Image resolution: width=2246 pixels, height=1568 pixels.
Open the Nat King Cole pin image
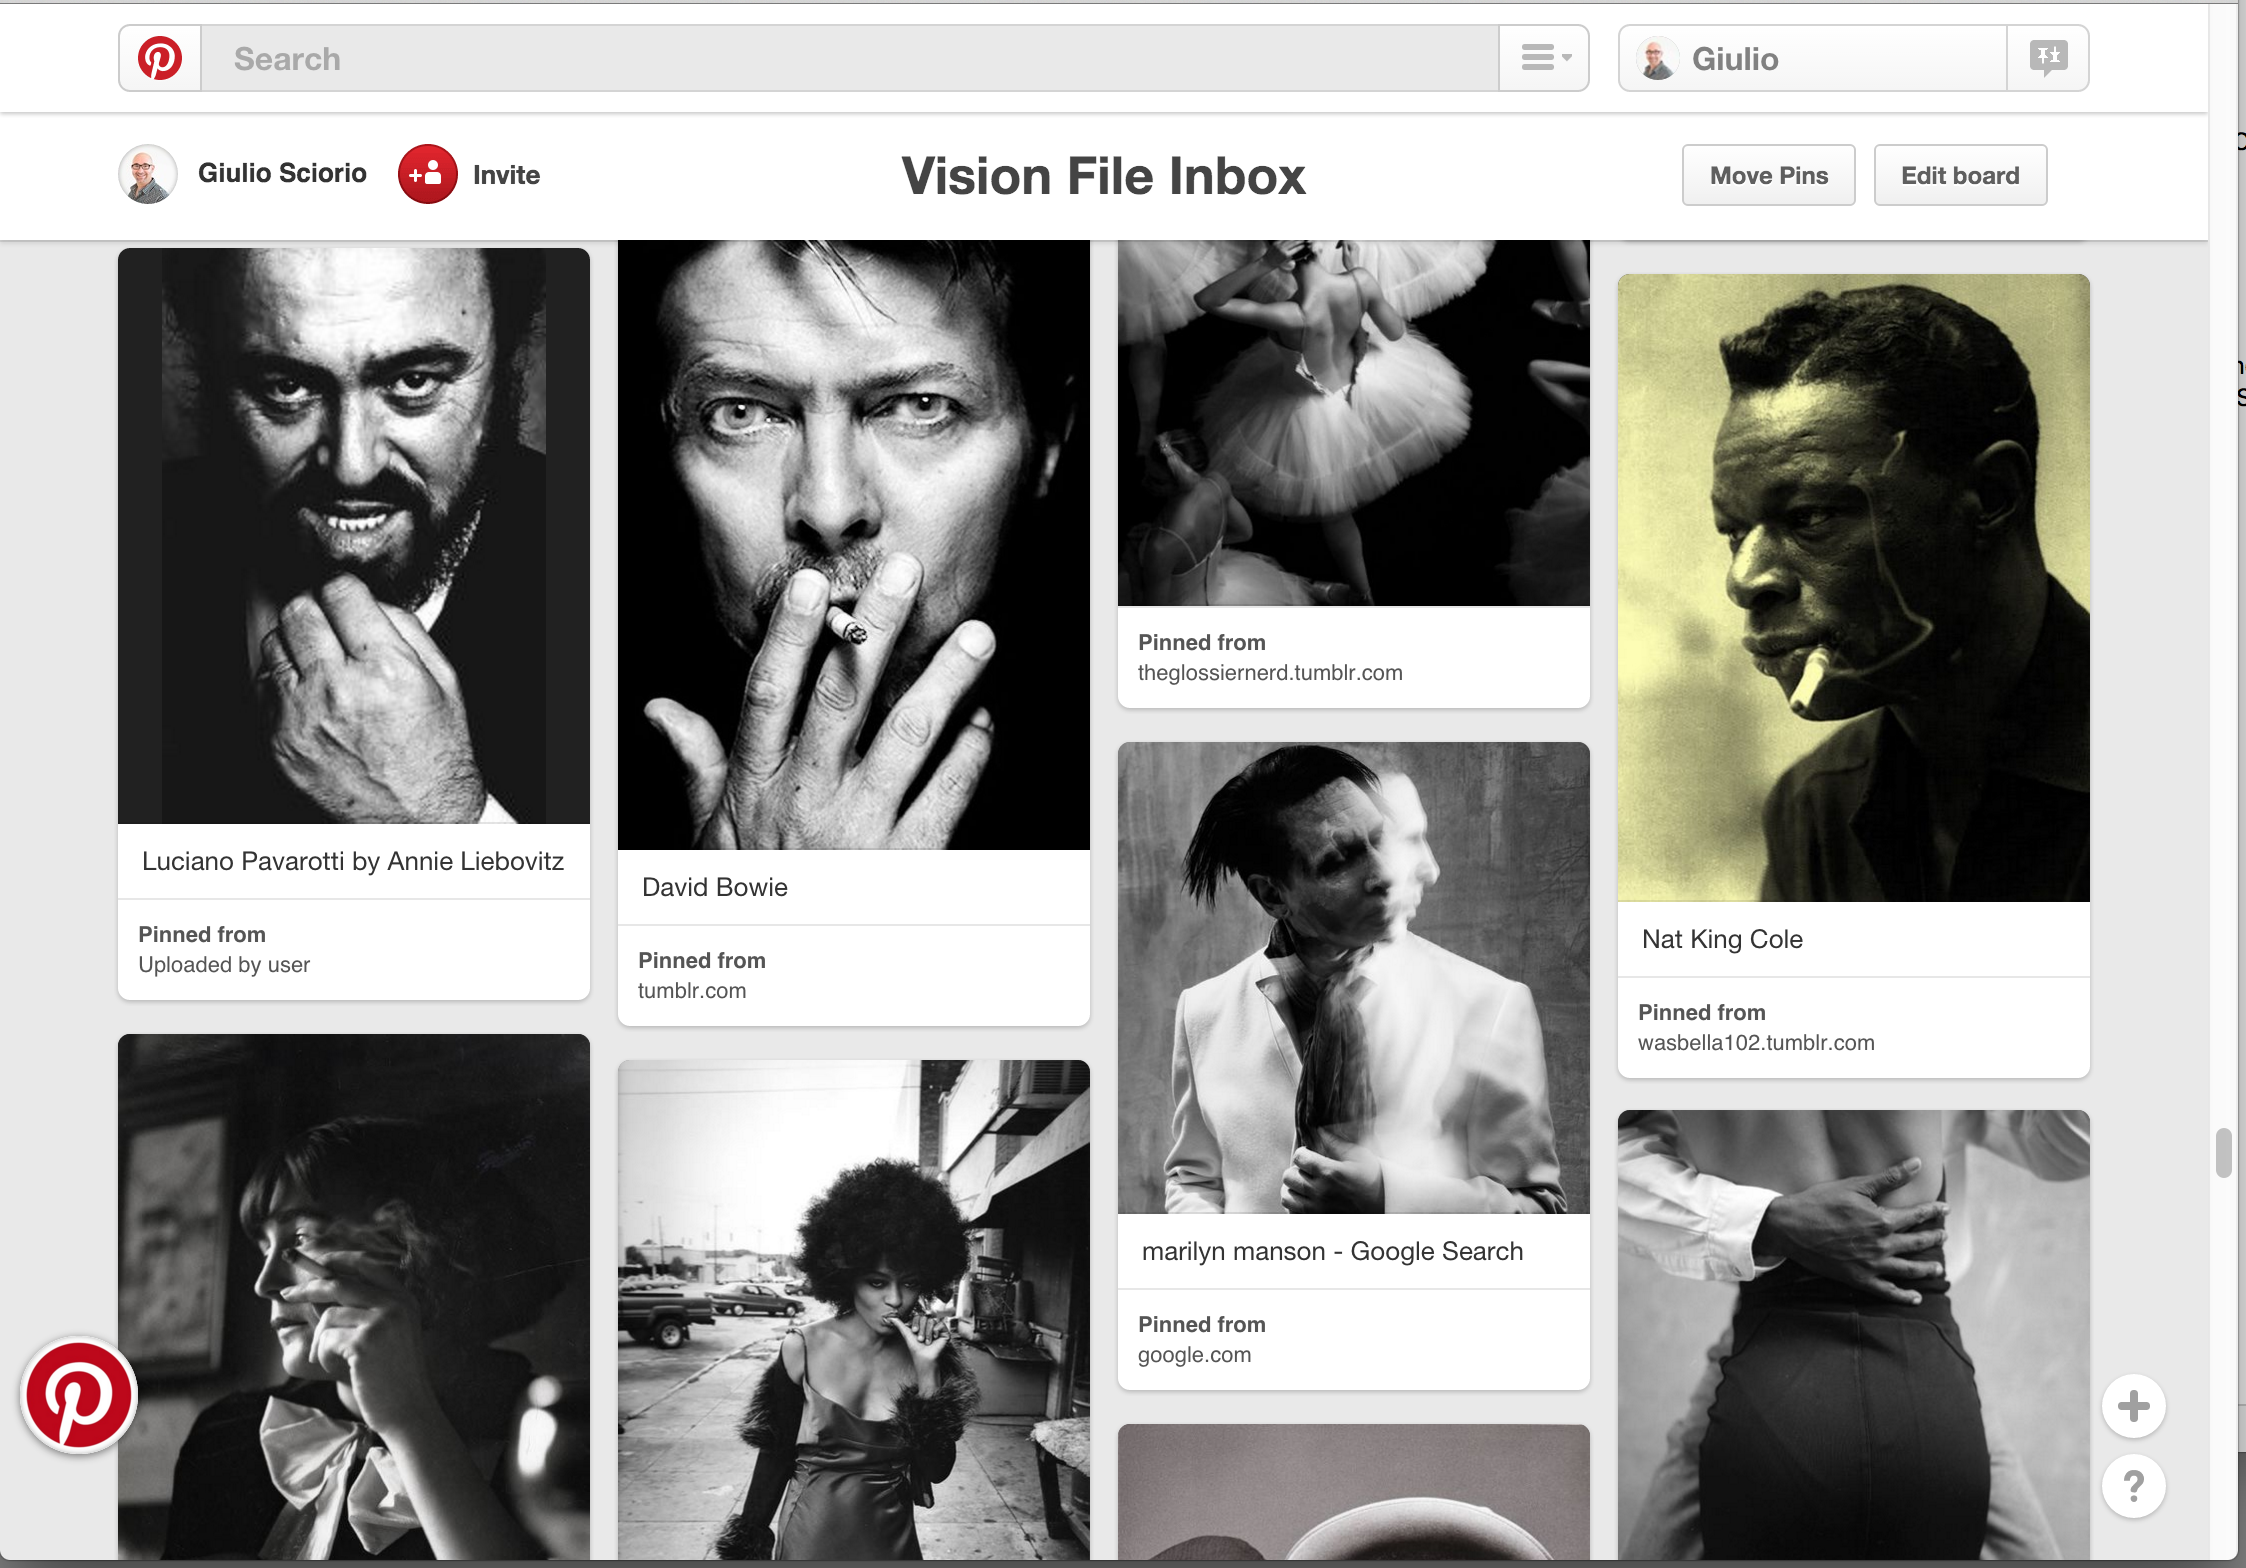pyautogui.click(x=1854, y=588)
